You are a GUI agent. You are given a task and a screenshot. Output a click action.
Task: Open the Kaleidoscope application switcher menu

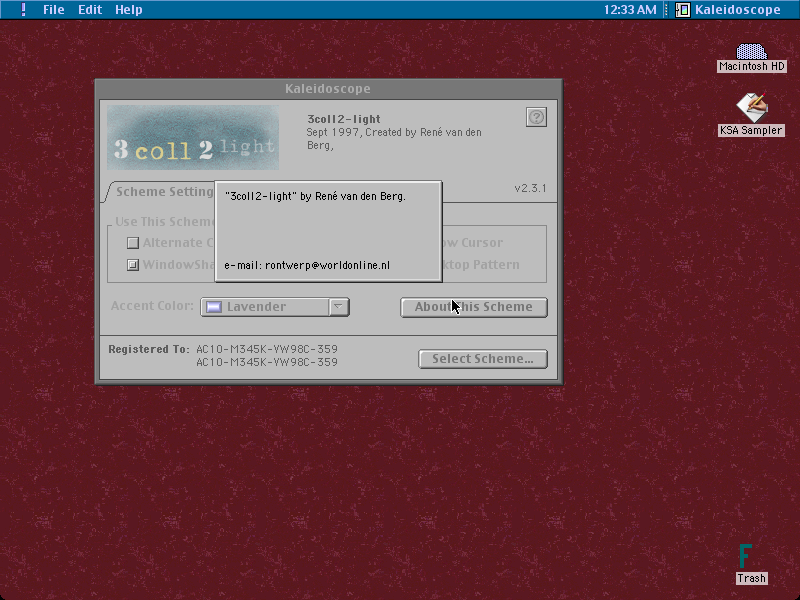point(728,10)
